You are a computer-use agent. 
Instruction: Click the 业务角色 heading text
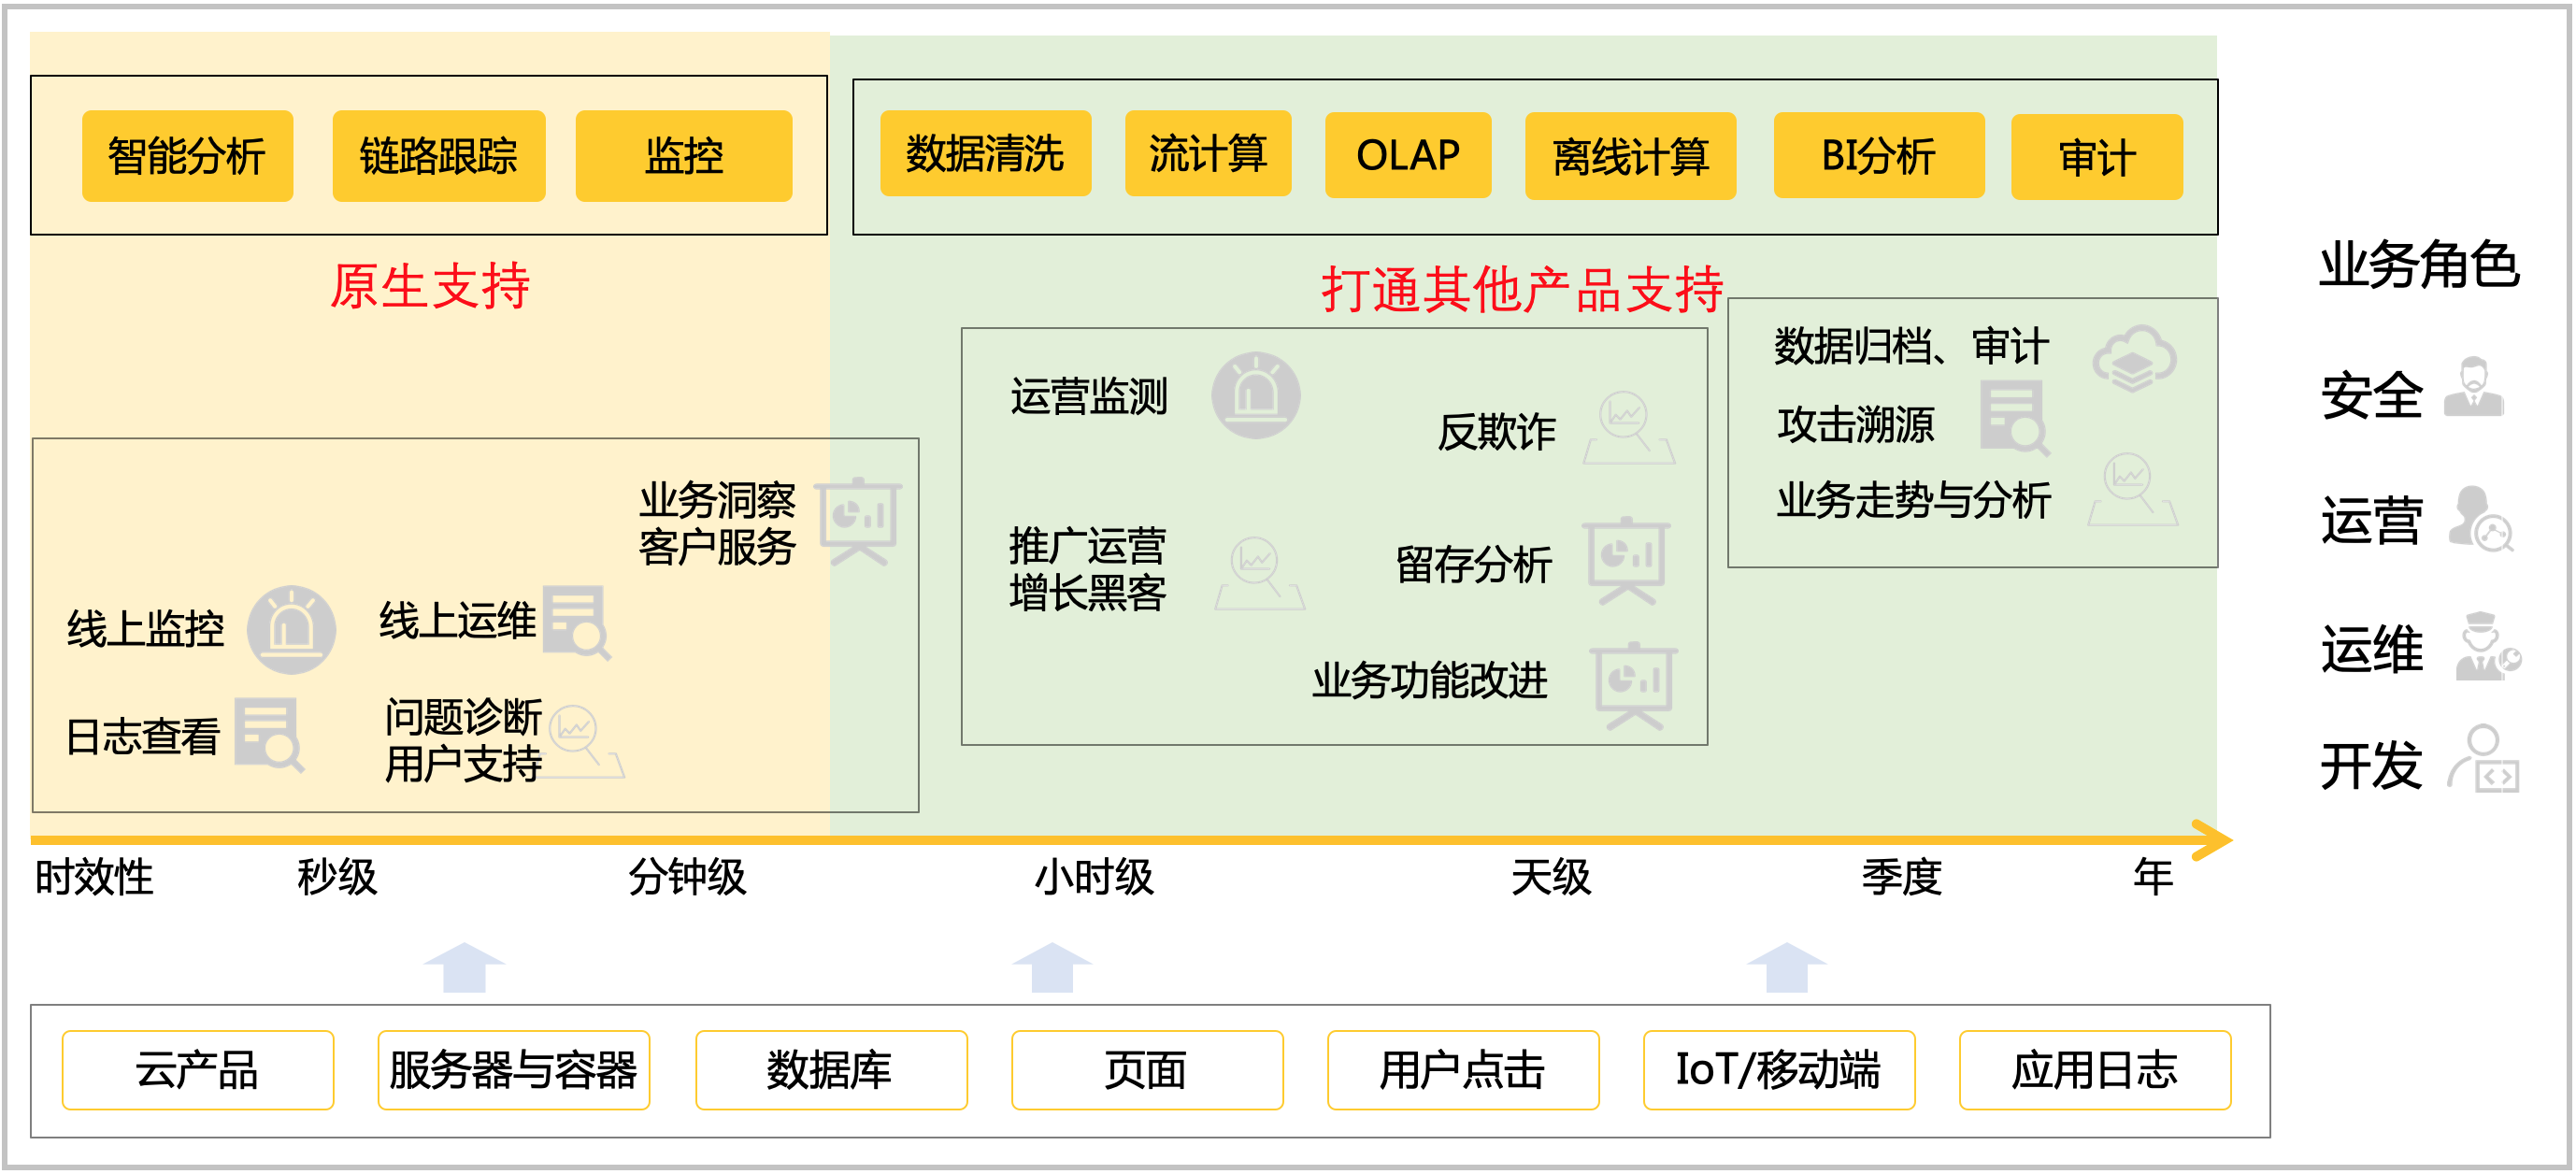click(x=2419, y=265)
